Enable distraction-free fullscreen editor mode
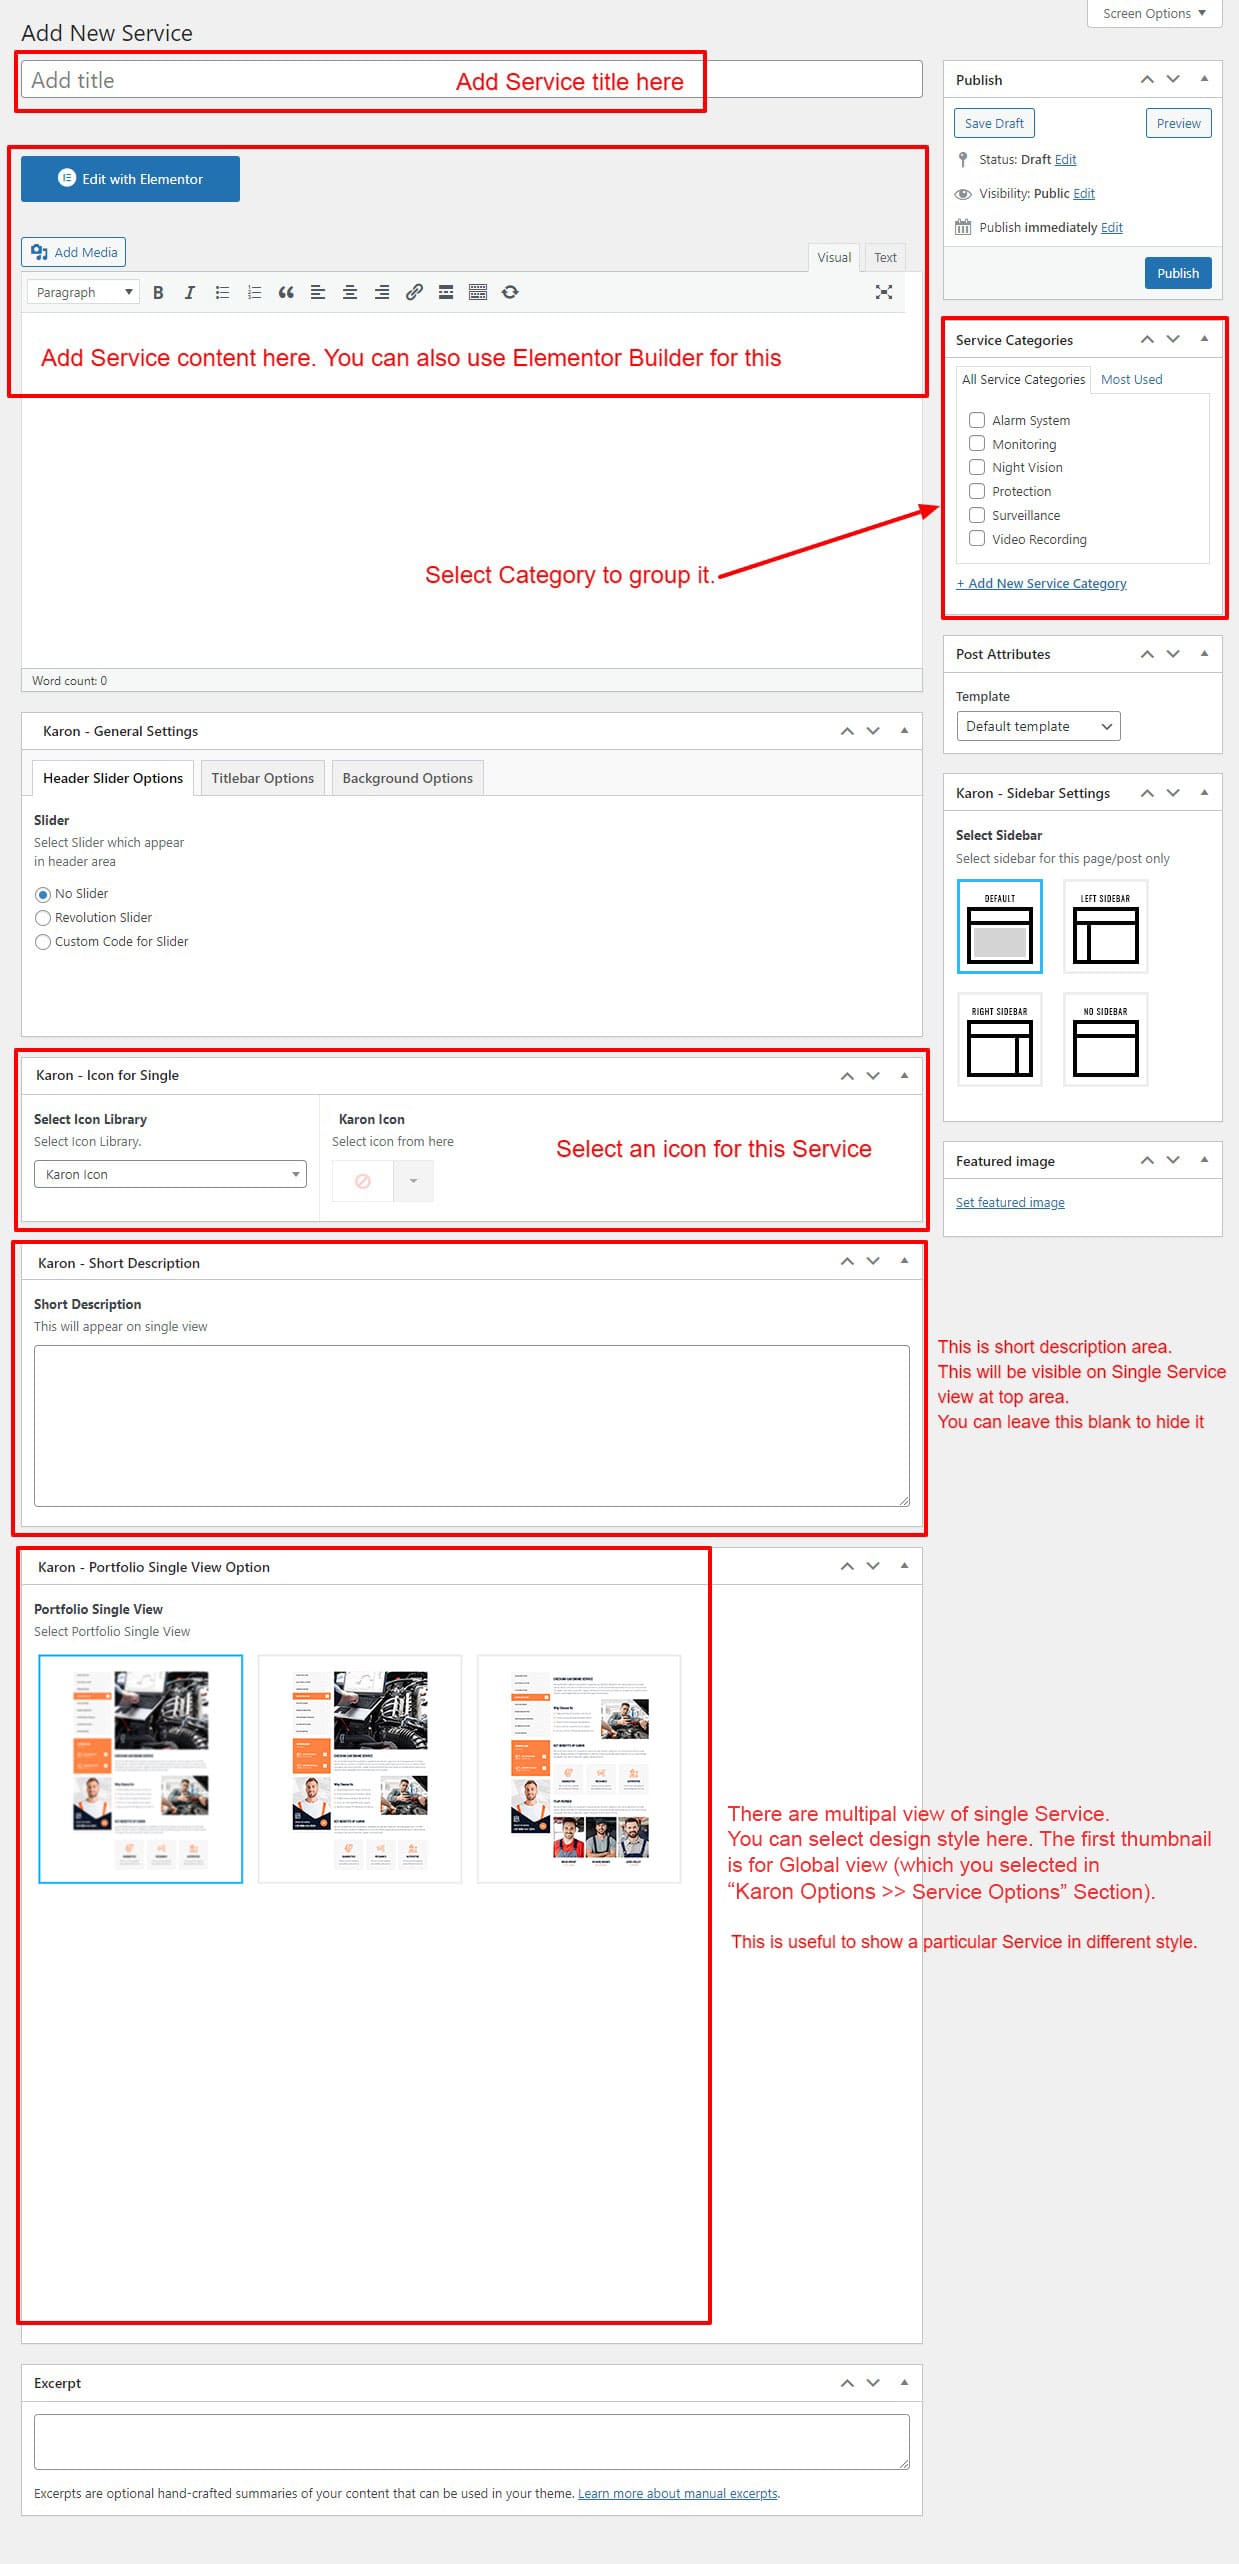Image resolution: width=1239 pixels, height=2564 pixels. (x=883, y=292)
